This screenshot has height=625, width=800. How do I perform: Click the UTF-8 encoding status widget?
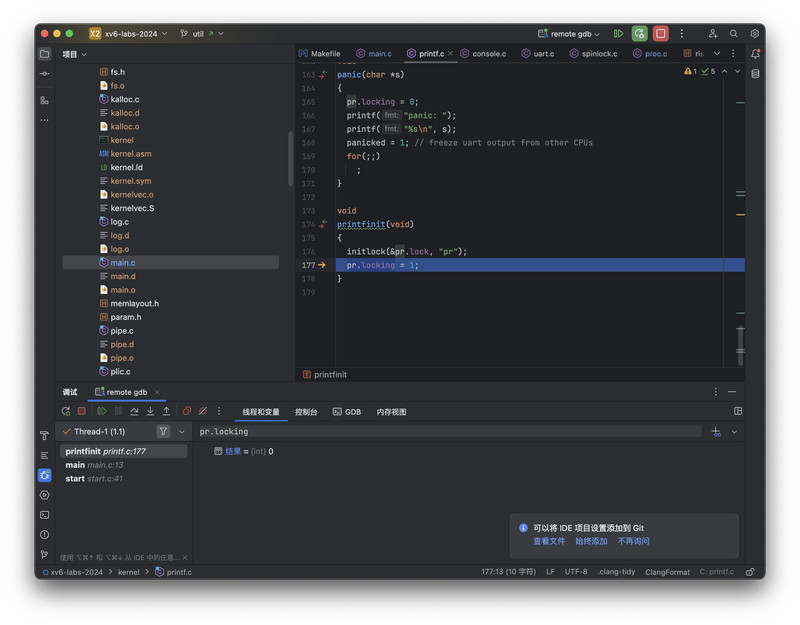point(576,572)
